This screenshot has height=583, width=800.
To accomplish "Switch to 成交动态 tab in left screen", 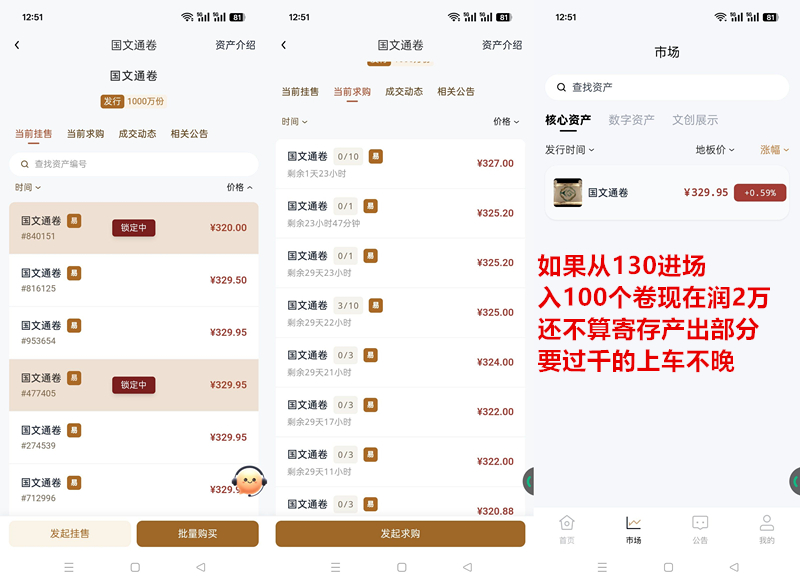I will 137,134.
